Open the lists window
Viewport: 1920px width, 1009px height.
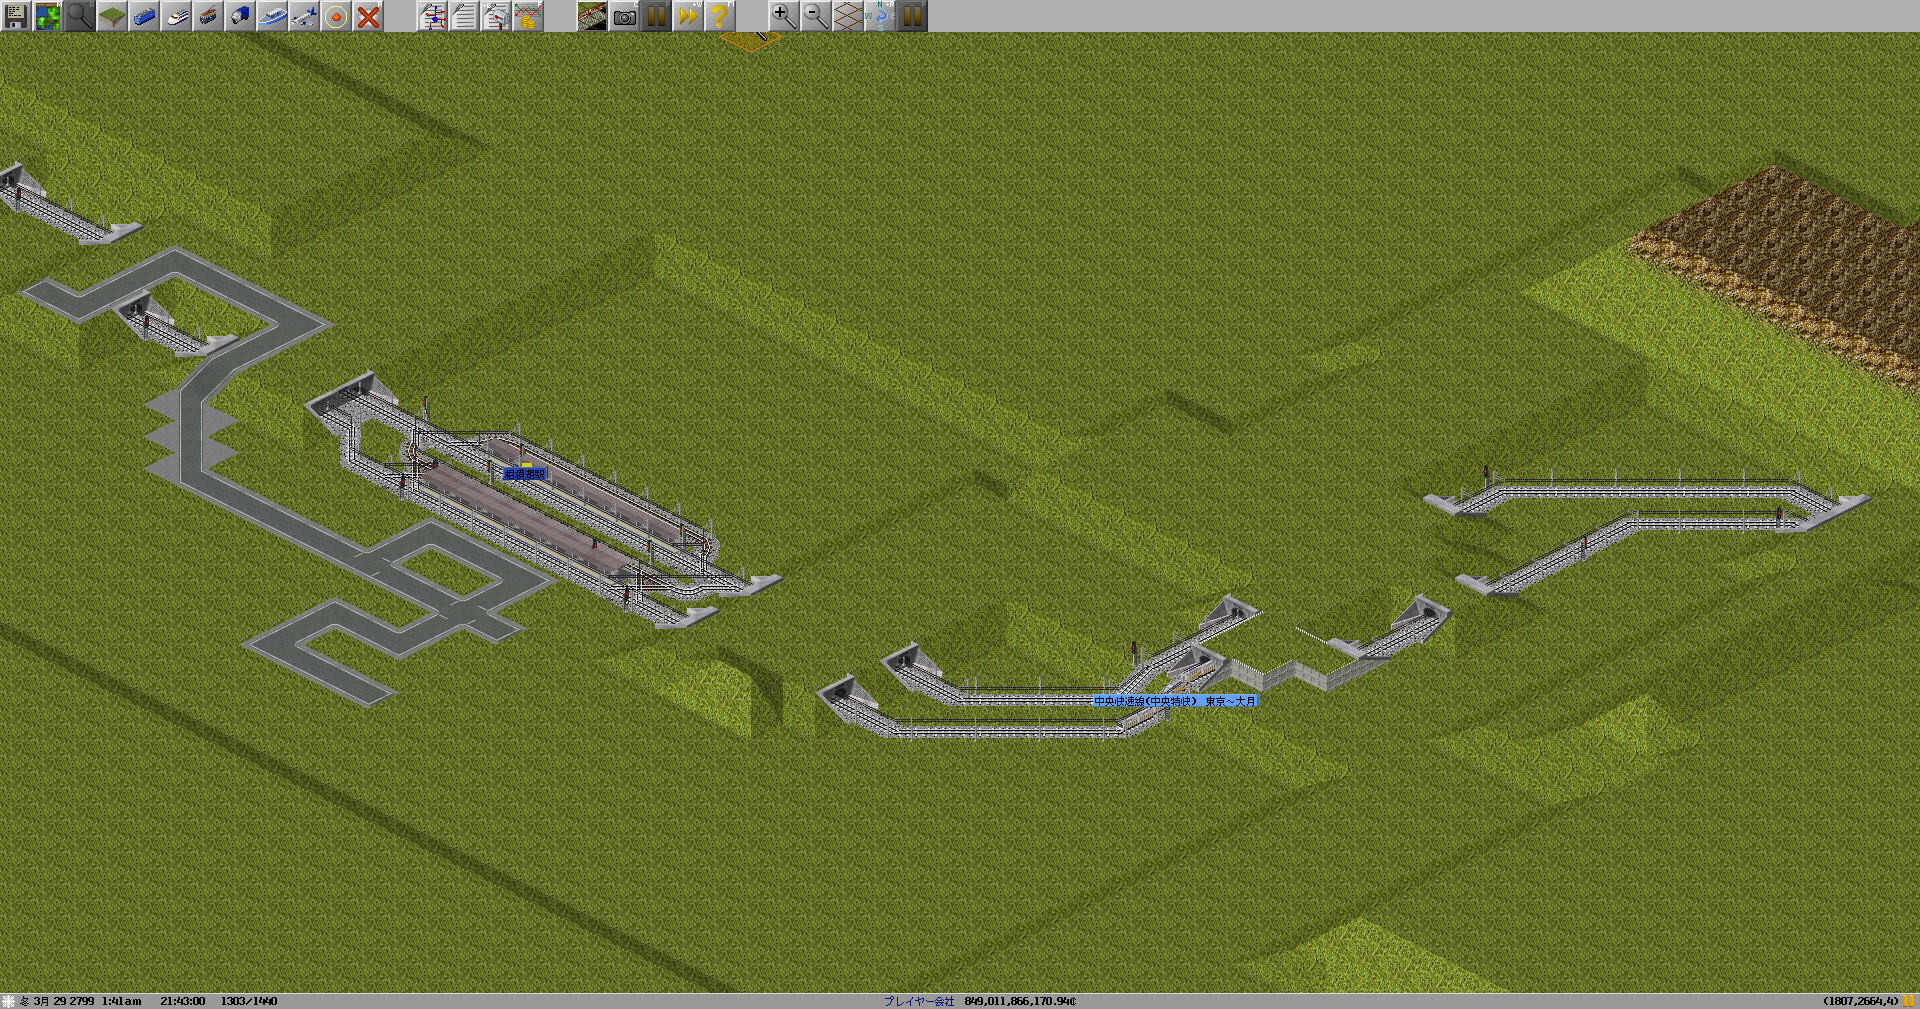coord(464,16)
